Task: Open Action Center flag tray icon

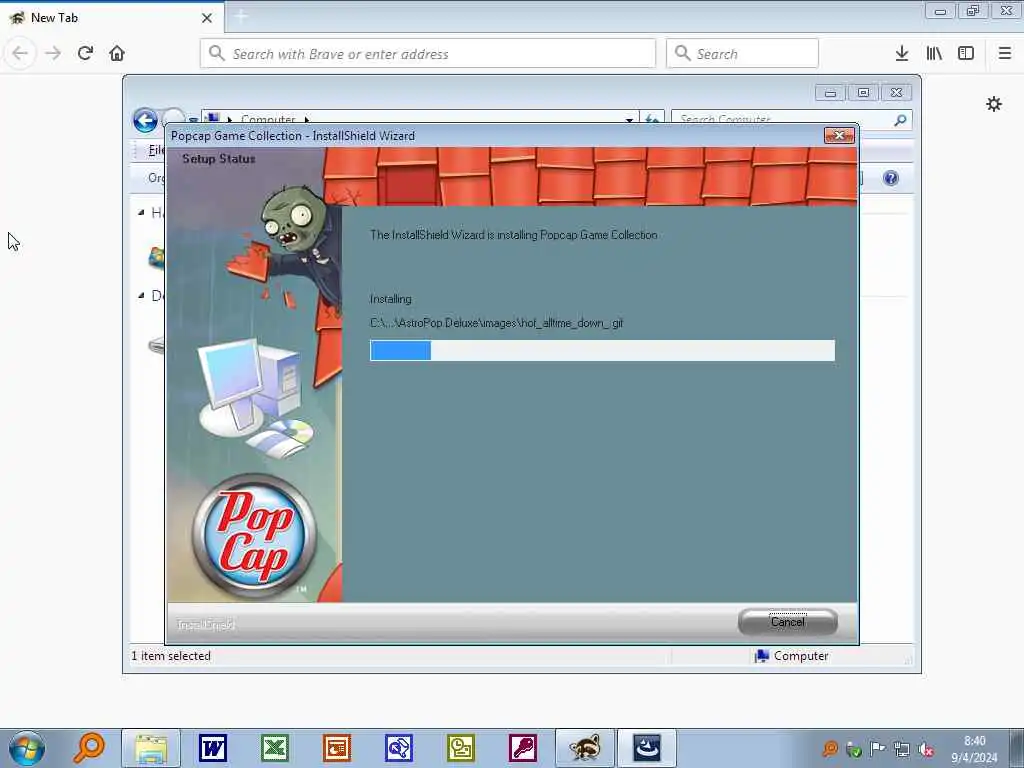Action: click(878, 749)
